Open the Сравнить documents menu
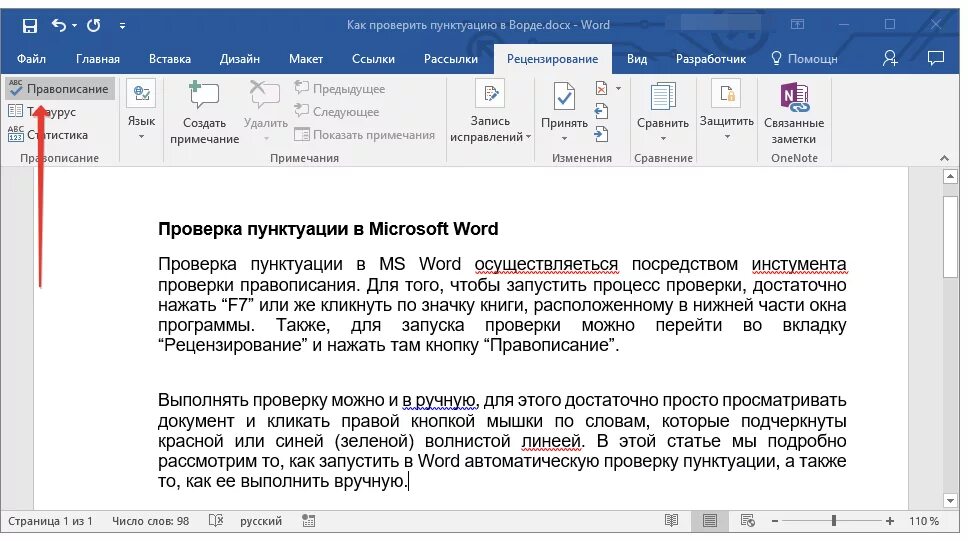This screenshot has height=541, width=968. pyautogui.click(x=662, y=111)
